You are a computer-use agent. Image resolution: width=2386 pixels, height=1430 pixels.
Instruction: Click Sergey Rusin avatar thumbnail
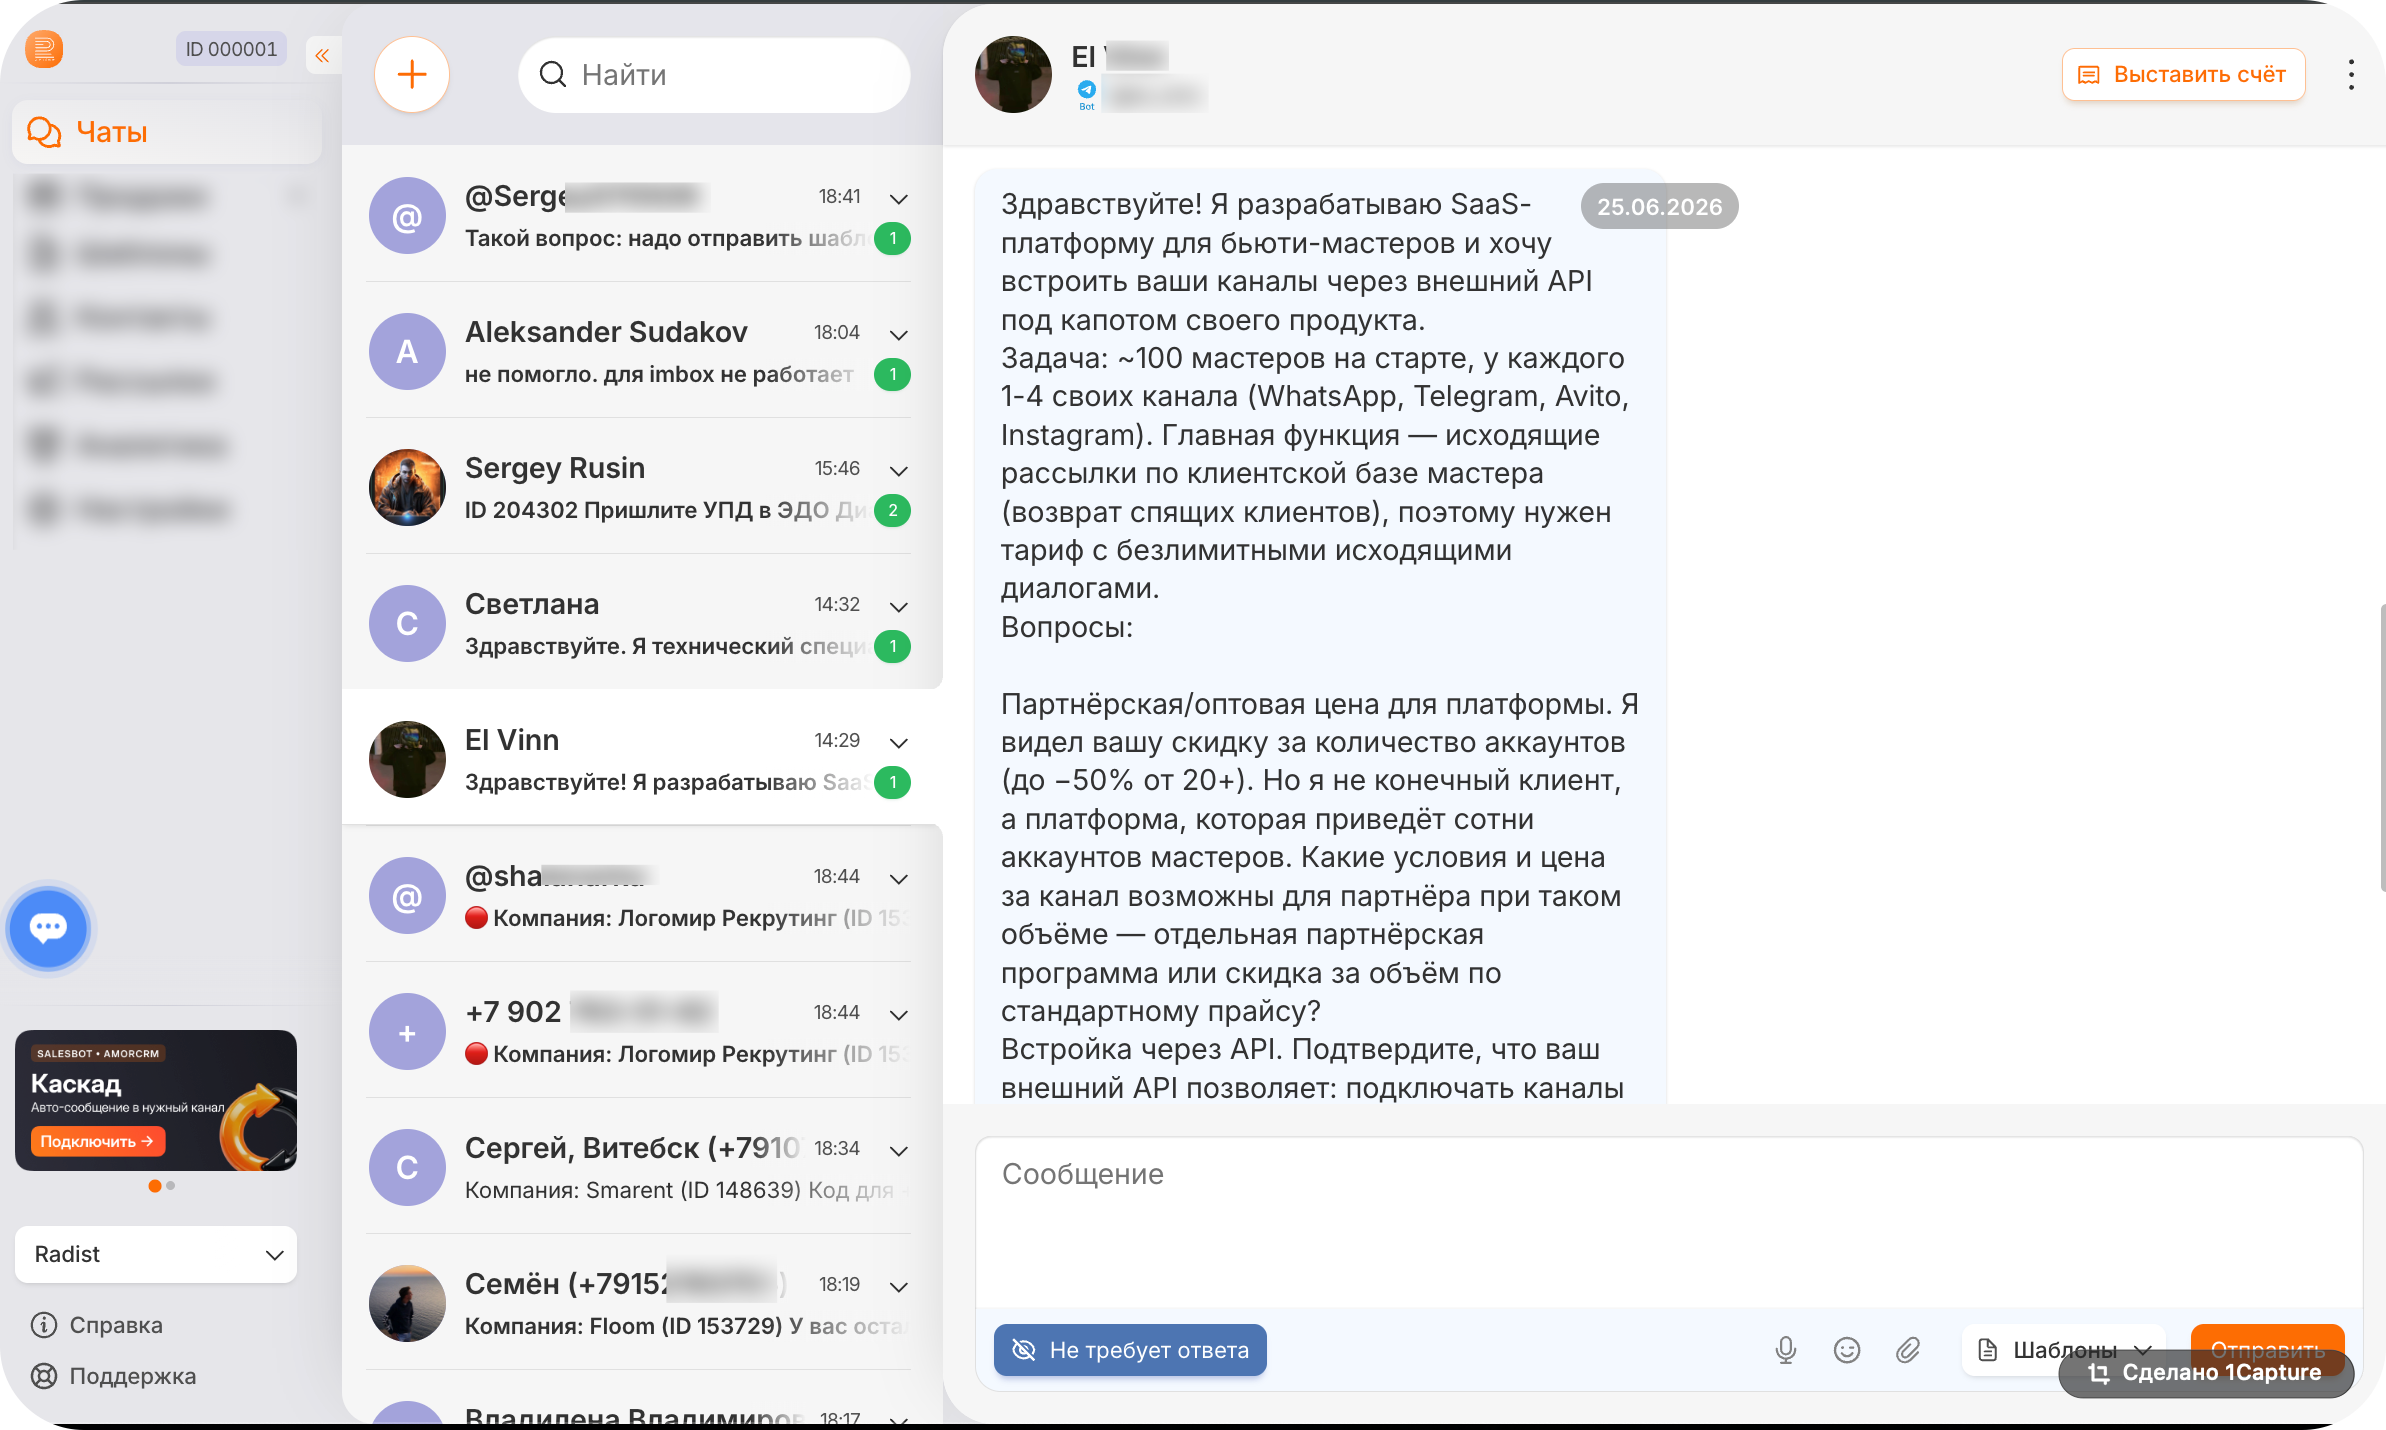click(407, 487)
